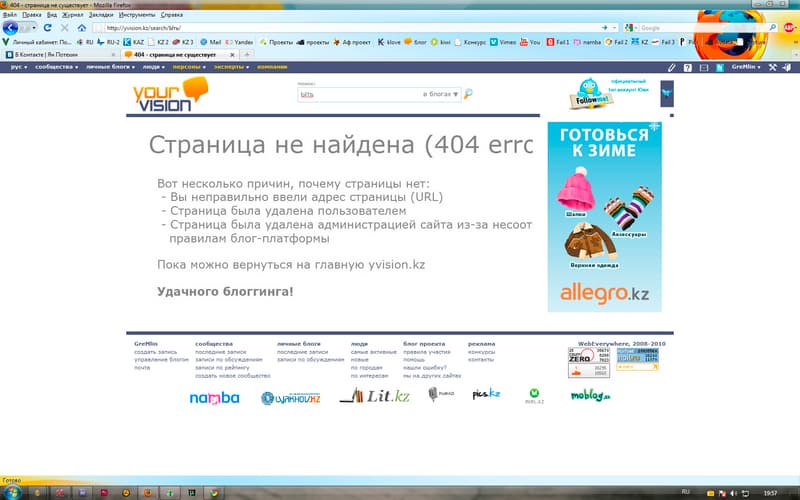Open the YouTube 'You' bookmark
This screenshot has height=500, width=800.
pos(530,42)
